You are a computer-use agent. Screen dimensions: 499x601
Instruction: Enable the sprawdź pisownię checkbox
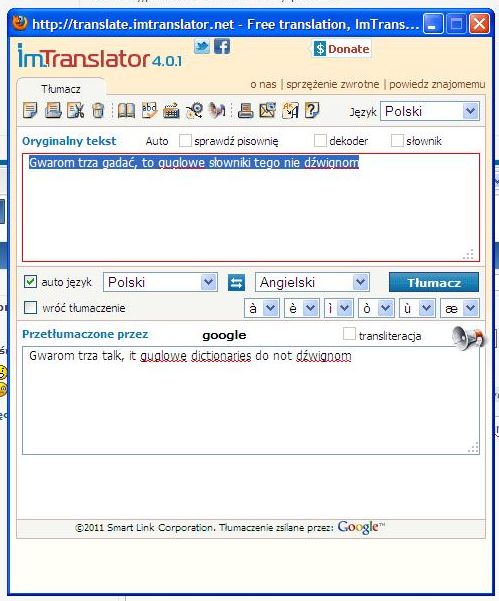[x=185, y=140]
